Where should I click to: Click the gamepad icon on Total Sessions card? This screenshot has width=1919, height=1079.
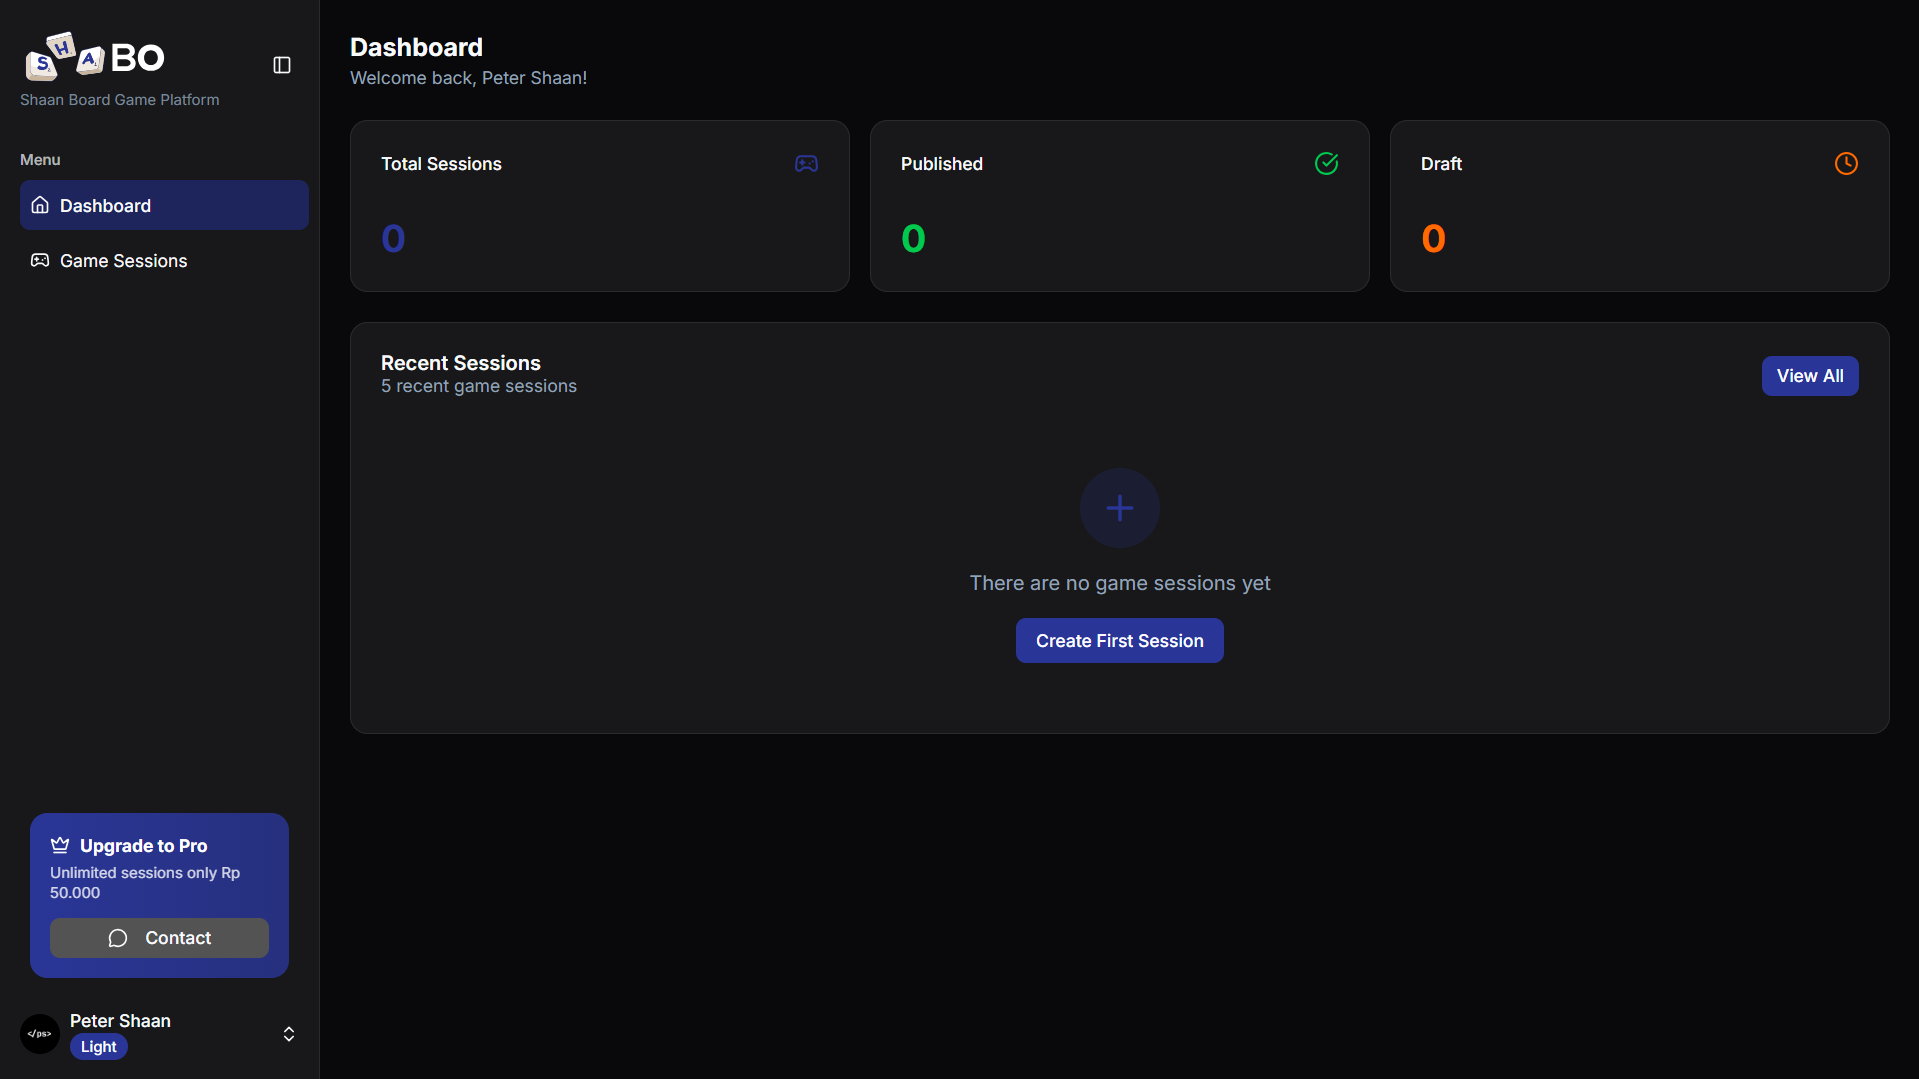(x=806, y=164)
